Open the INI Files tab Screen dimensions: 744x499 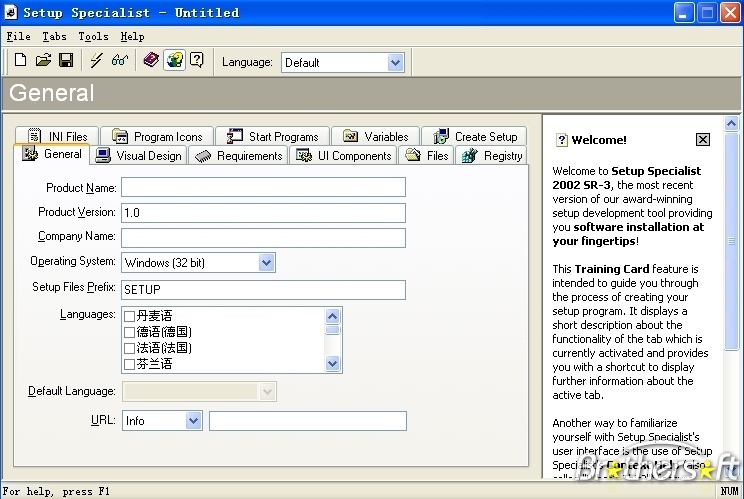click(57, 136)
